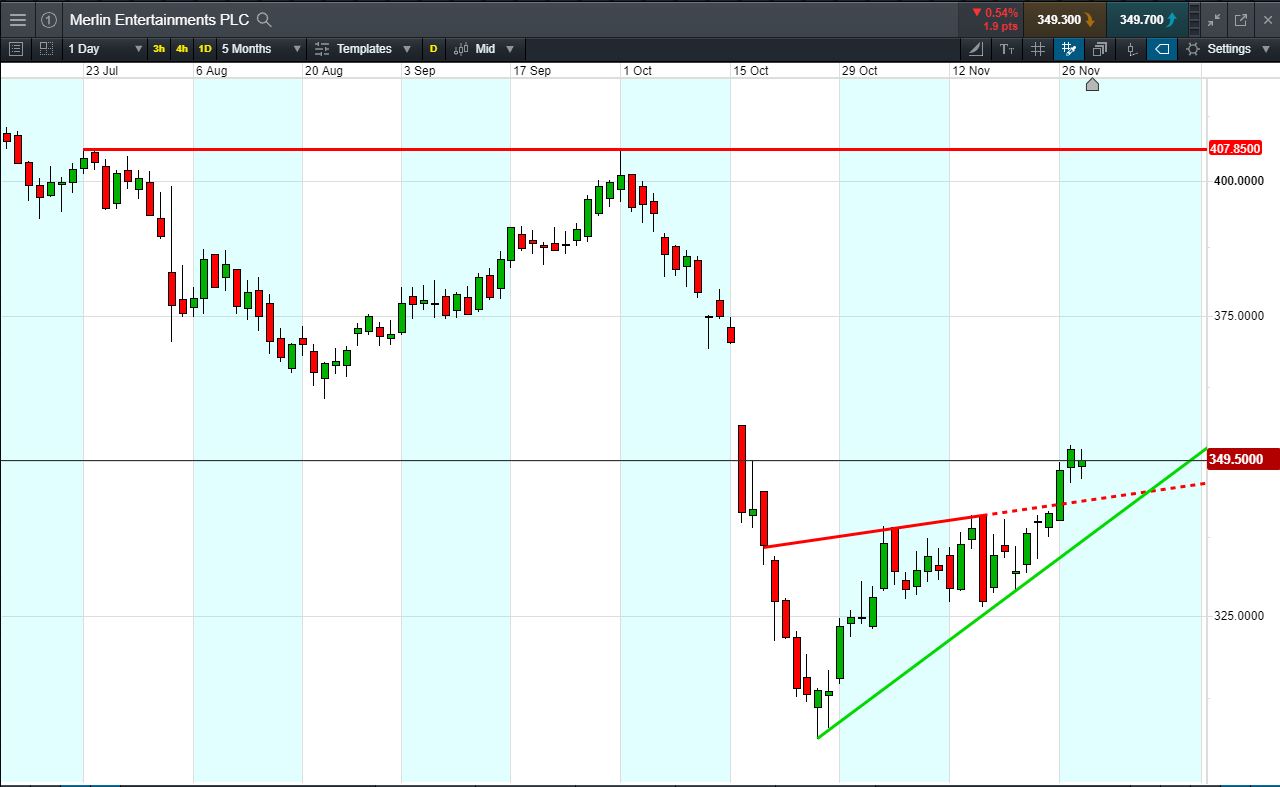The image size is (1280, 787).
Task: Expand the Settings dropdown arrow
Action: pyautogui.click(x=1266, y=49)
